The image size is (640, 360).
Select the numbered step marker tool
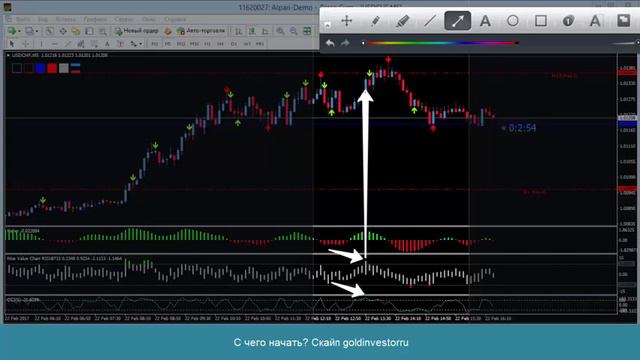pyautogui.click(x=568, y=21)
